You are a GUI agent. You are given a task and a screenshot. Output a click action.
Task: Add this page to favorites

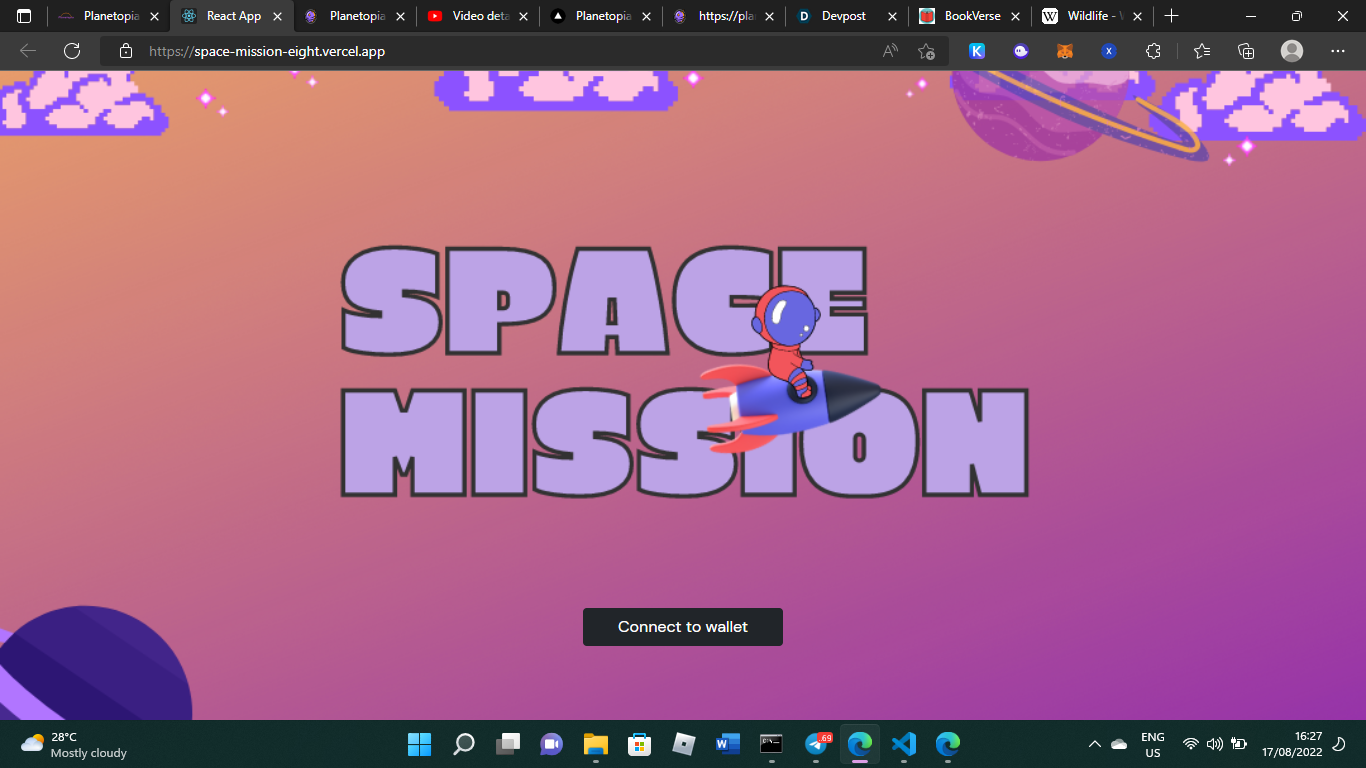[926, 51]
